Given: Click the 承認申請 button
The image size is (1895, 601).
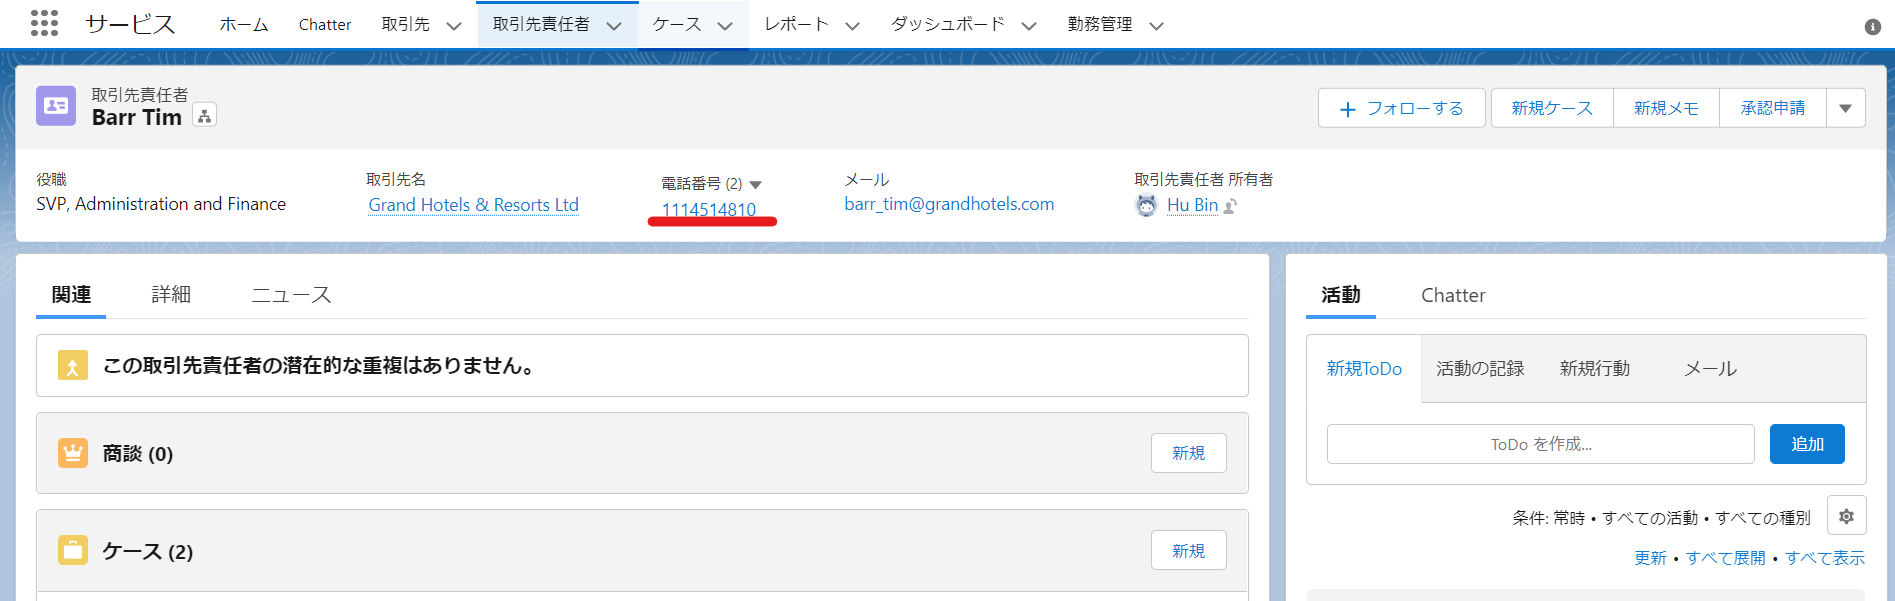Looking at the screenshot, I should 1773,108.
